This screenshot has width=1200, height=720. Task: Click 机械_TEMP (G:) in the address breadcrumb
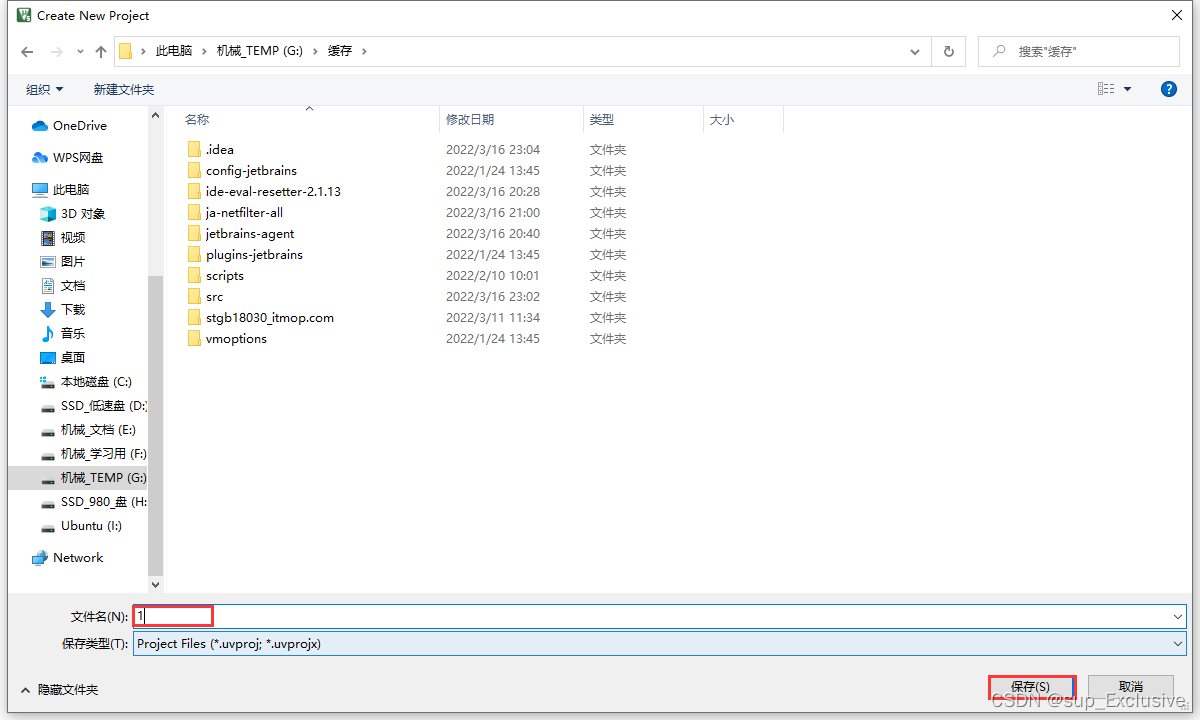coord(260,51)
